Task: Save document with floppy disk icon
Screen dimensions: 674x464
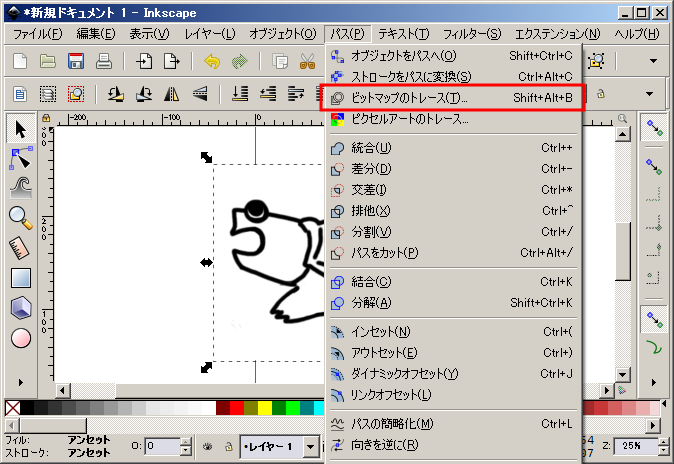Action: coord(76,61)
